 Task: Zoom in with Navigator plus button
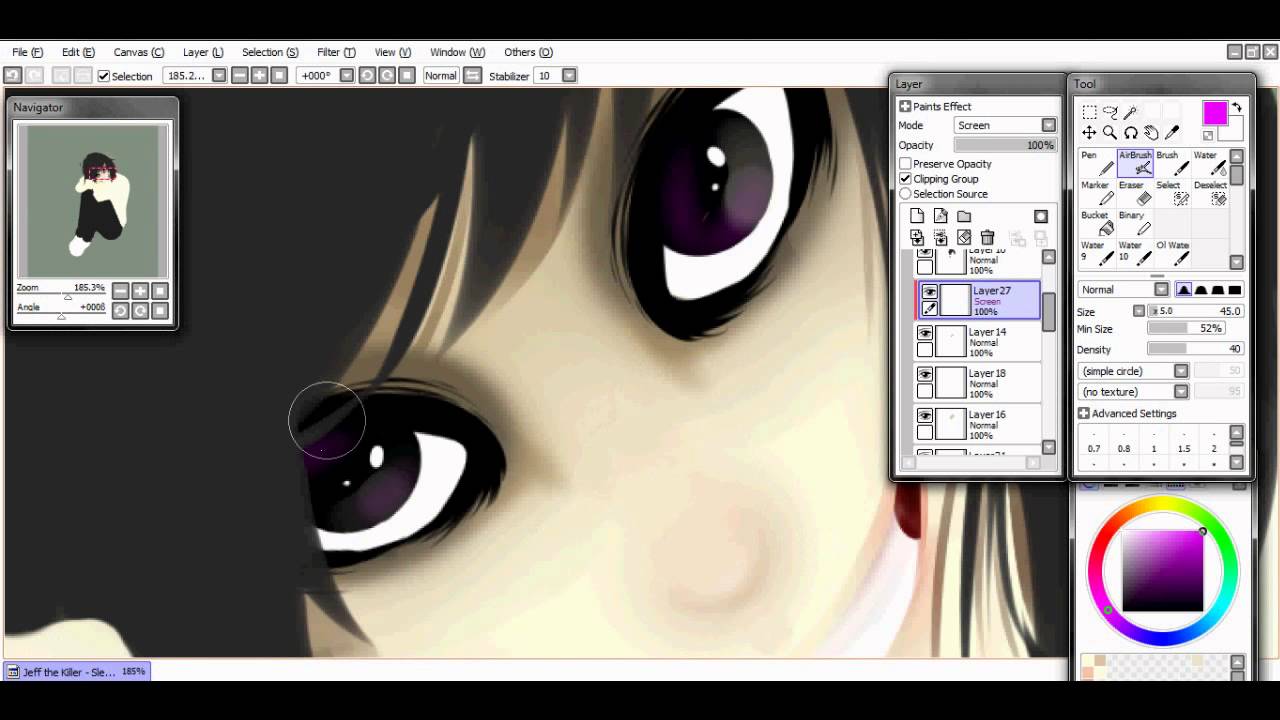click(140, 291)
